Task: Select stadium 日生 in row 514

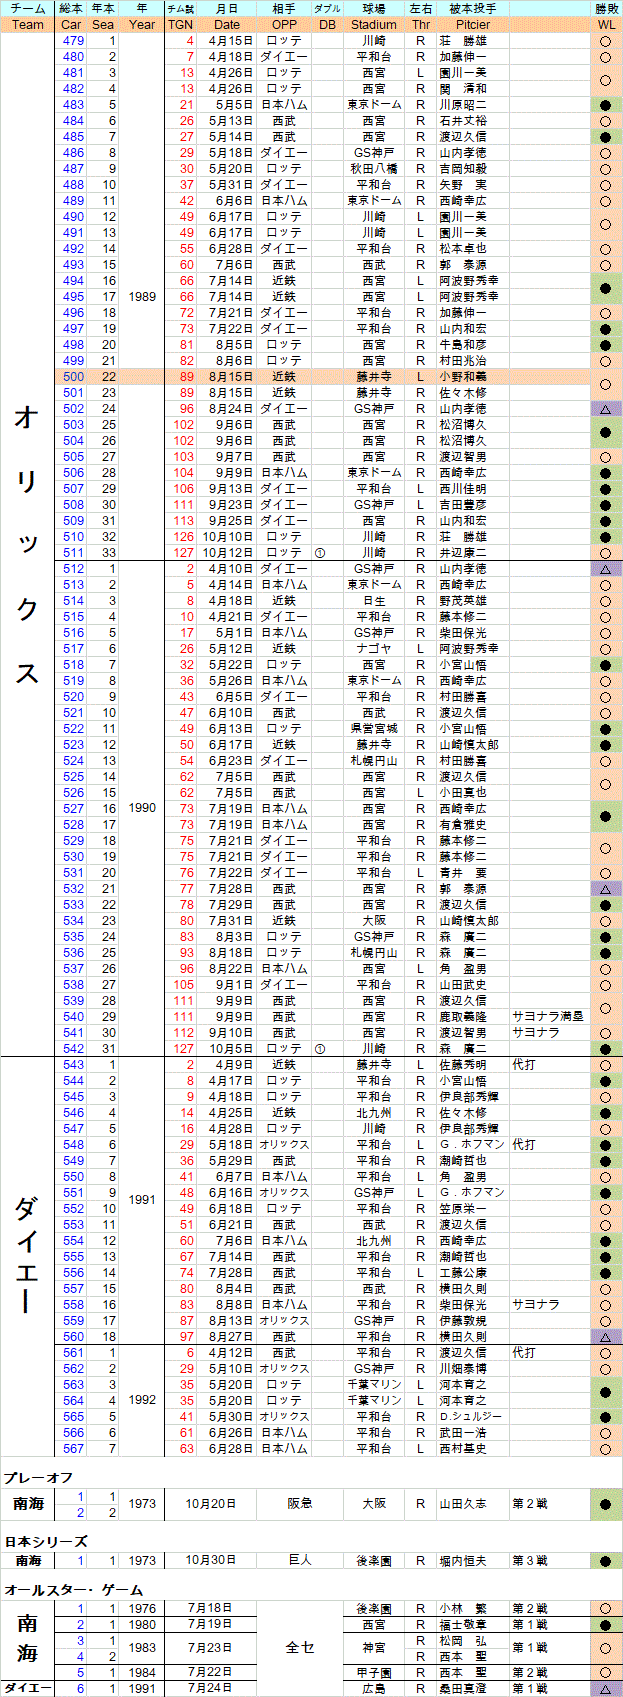Action: [374, 601]
